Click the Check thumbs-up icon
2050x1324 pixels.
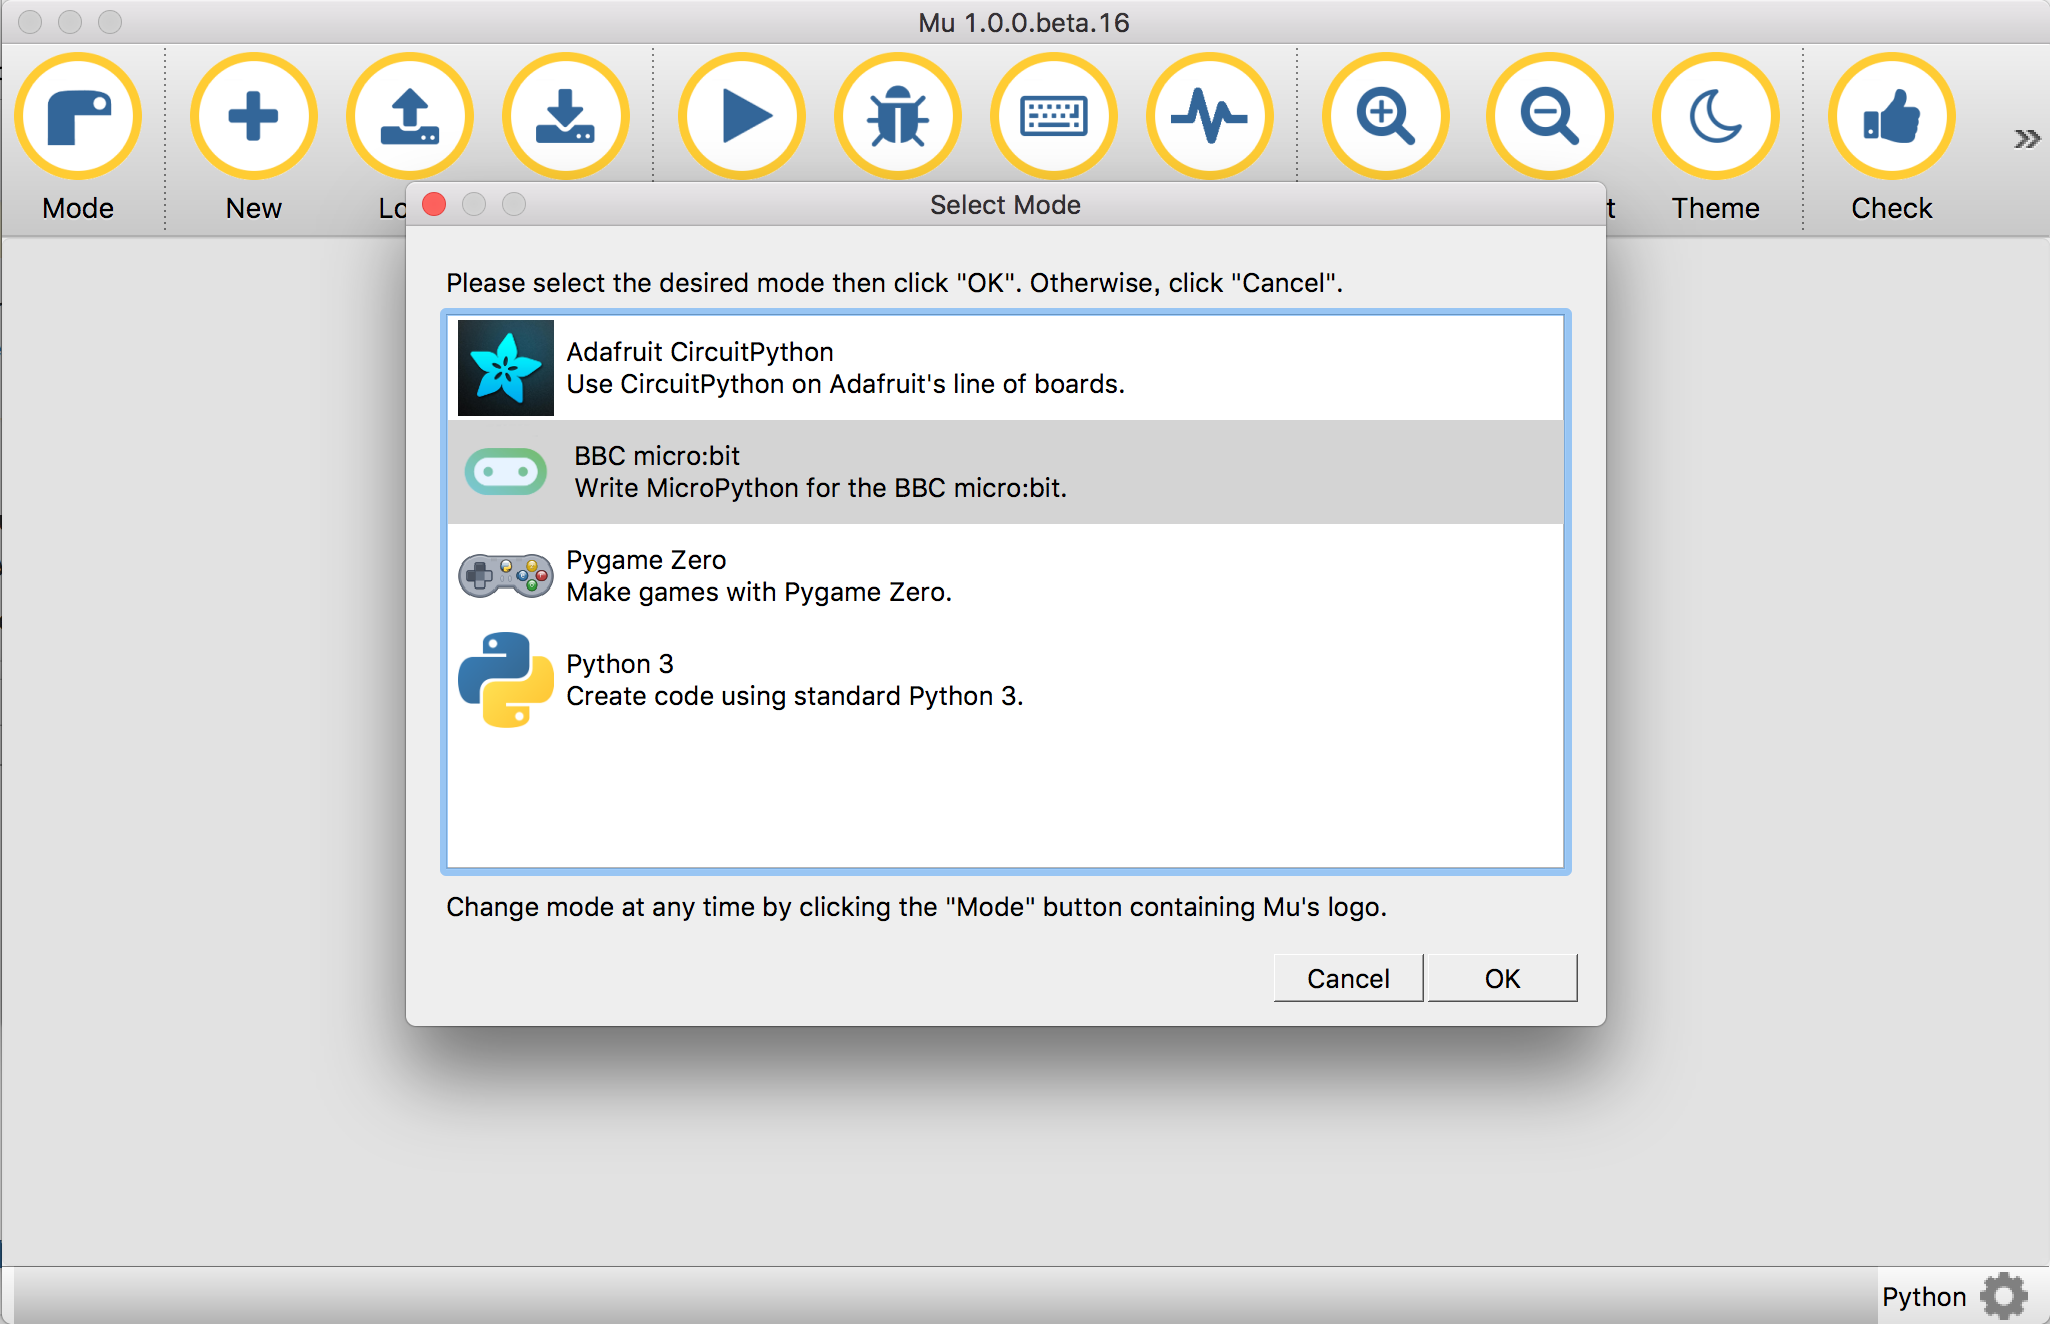click(x=1891, y=117)
